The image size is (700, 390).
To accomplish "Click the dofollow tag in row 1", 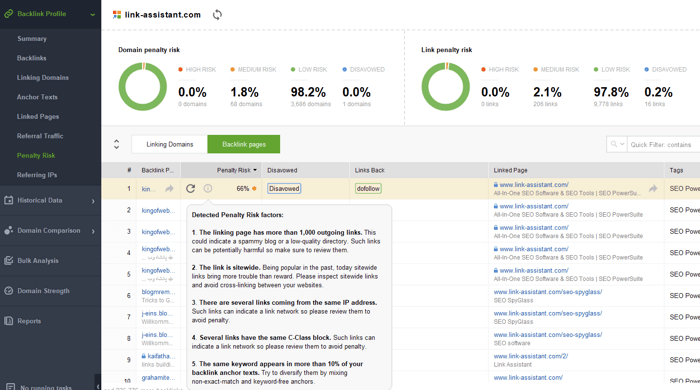I will pos(368,188).
